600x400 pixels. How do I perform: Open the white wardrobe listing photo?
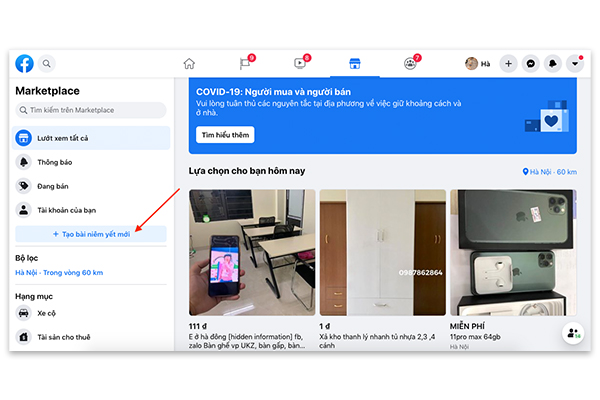[383, 253]
